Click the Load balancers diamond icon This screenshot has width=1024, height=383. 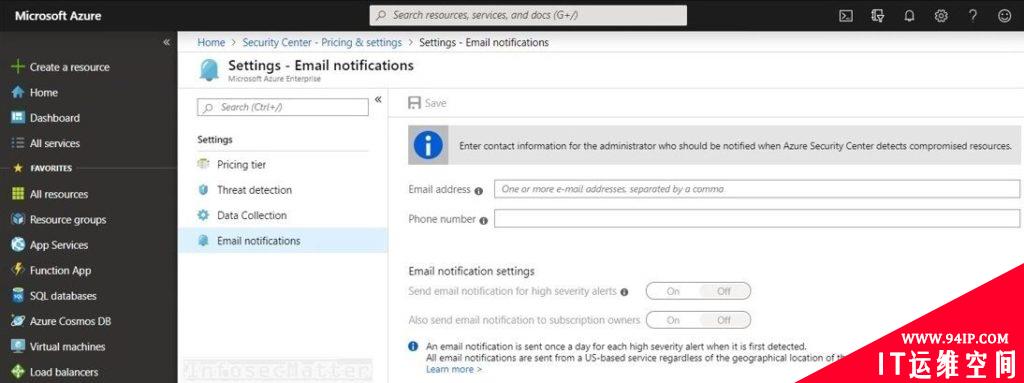coord(18,372)
